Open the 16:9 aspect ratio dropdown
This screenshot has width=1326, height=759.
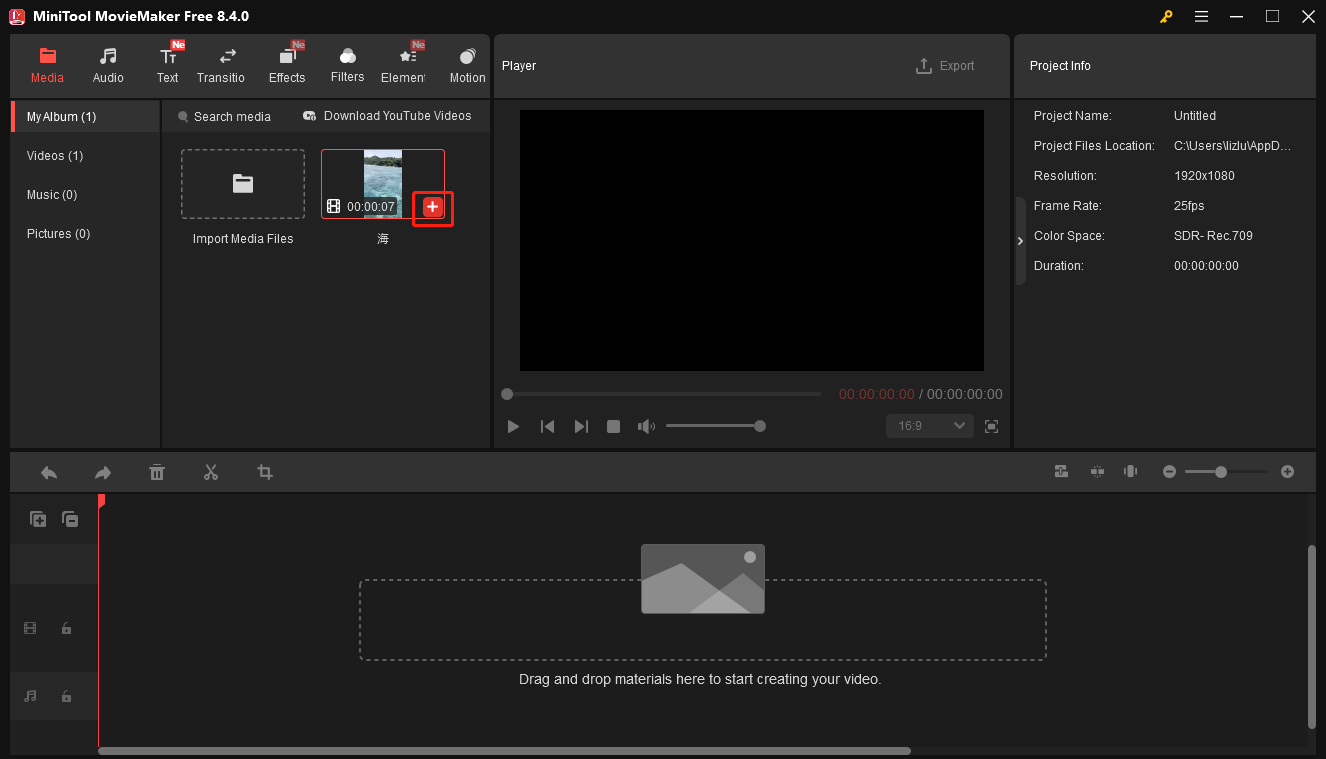929,425
